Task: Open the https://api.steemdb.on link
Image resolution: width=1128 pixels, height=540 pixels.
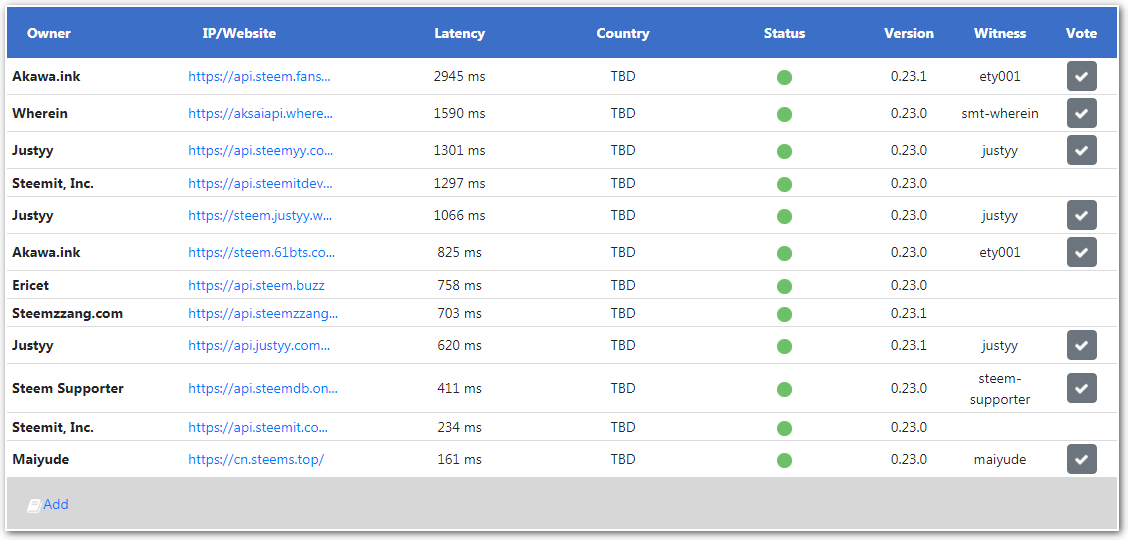Action: [x=263, y=388]
